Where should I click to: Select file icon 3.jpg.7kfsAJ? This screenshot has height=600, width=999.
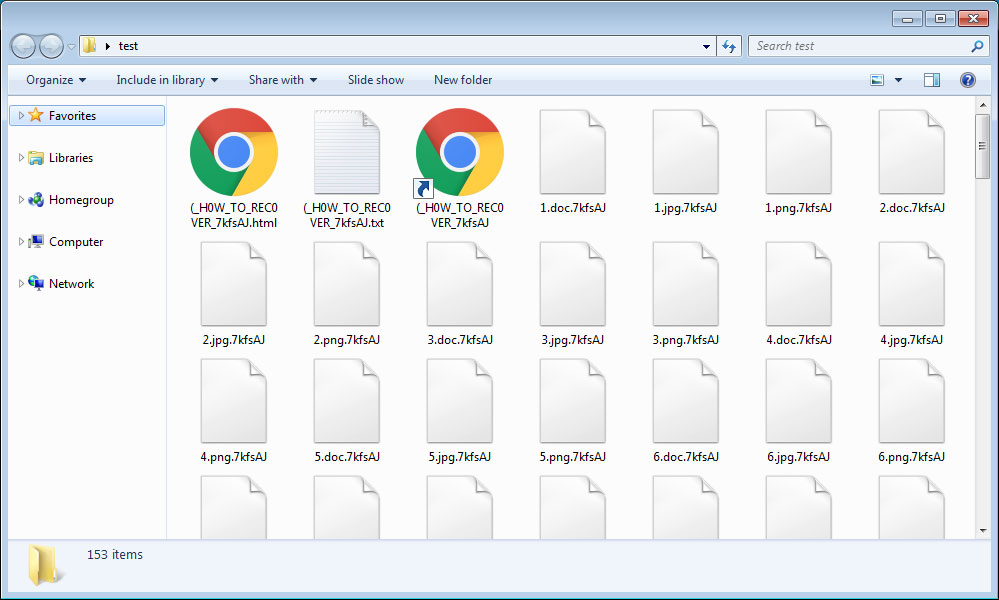(x=572, y=284)
